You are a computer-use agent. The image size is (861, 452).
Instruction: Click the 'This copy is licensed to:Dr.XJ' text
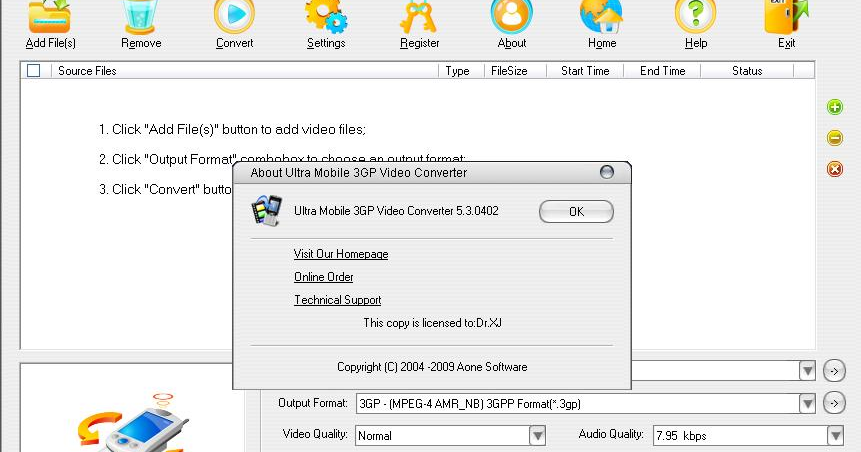point(432,323)
